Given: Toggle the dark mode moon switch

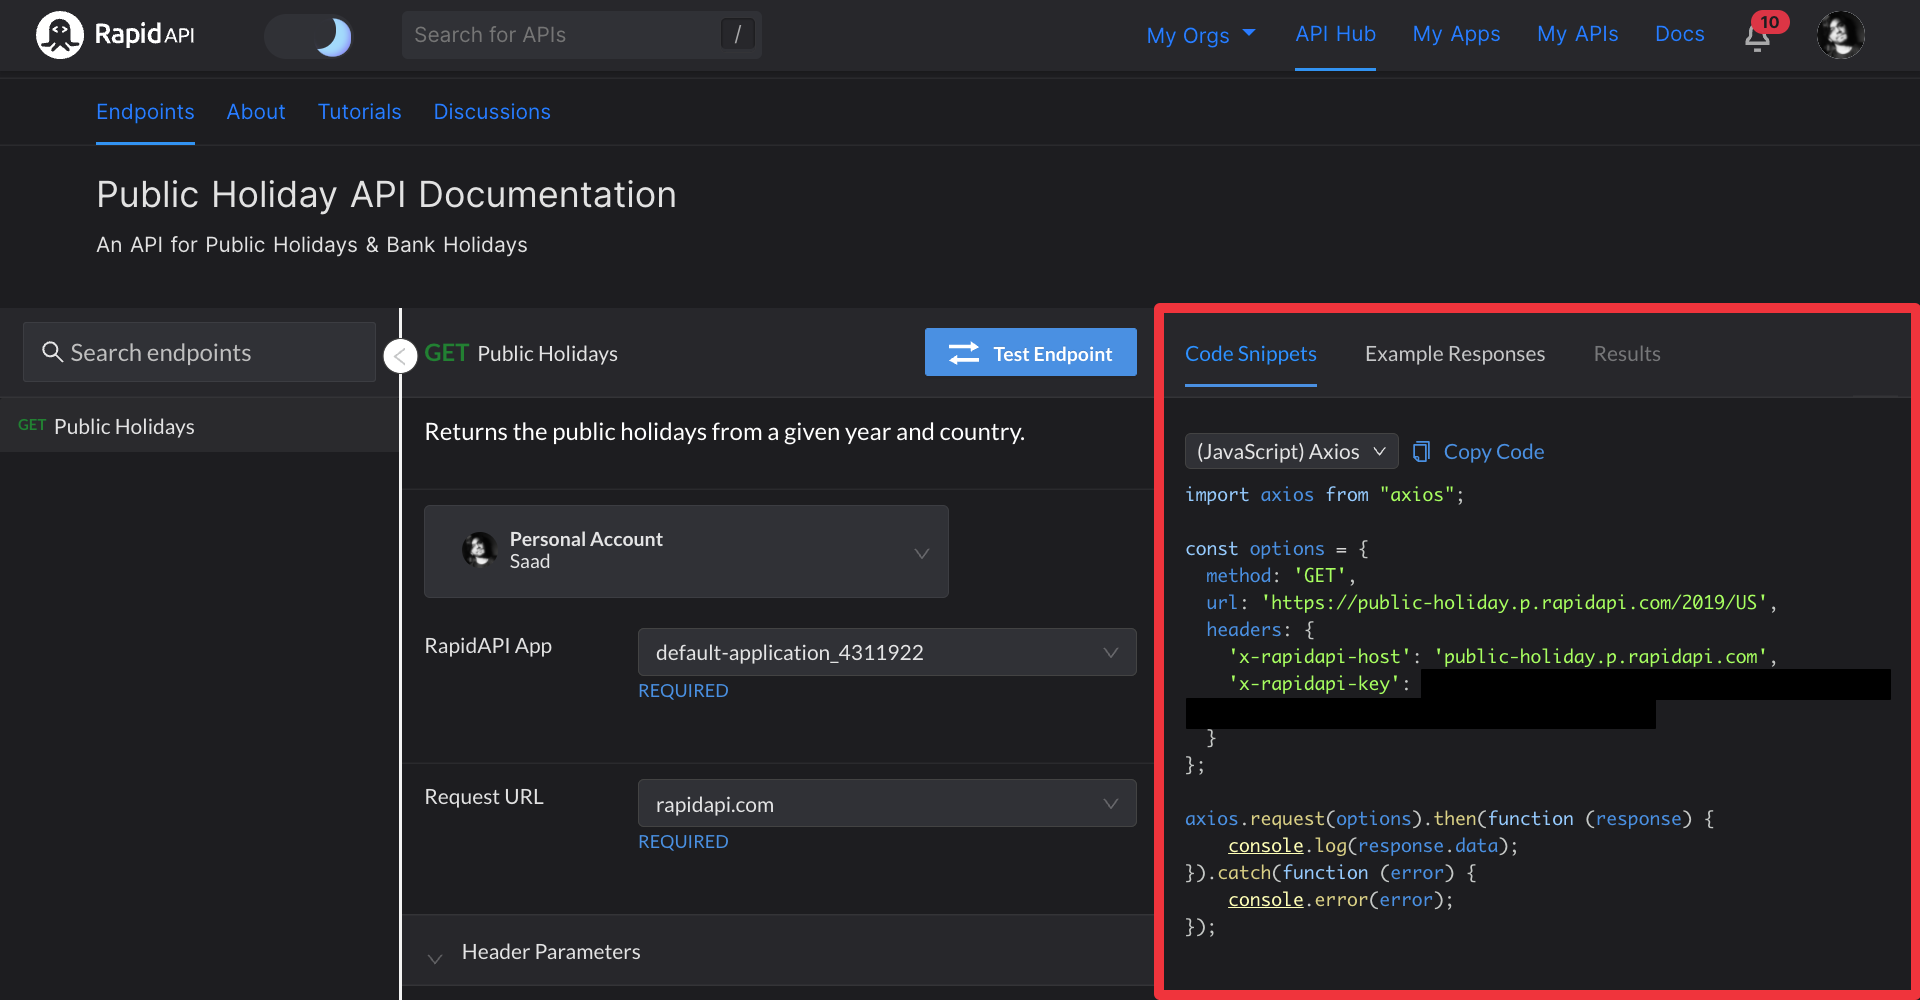Looking at the screenshot, I should click(309, 36).
